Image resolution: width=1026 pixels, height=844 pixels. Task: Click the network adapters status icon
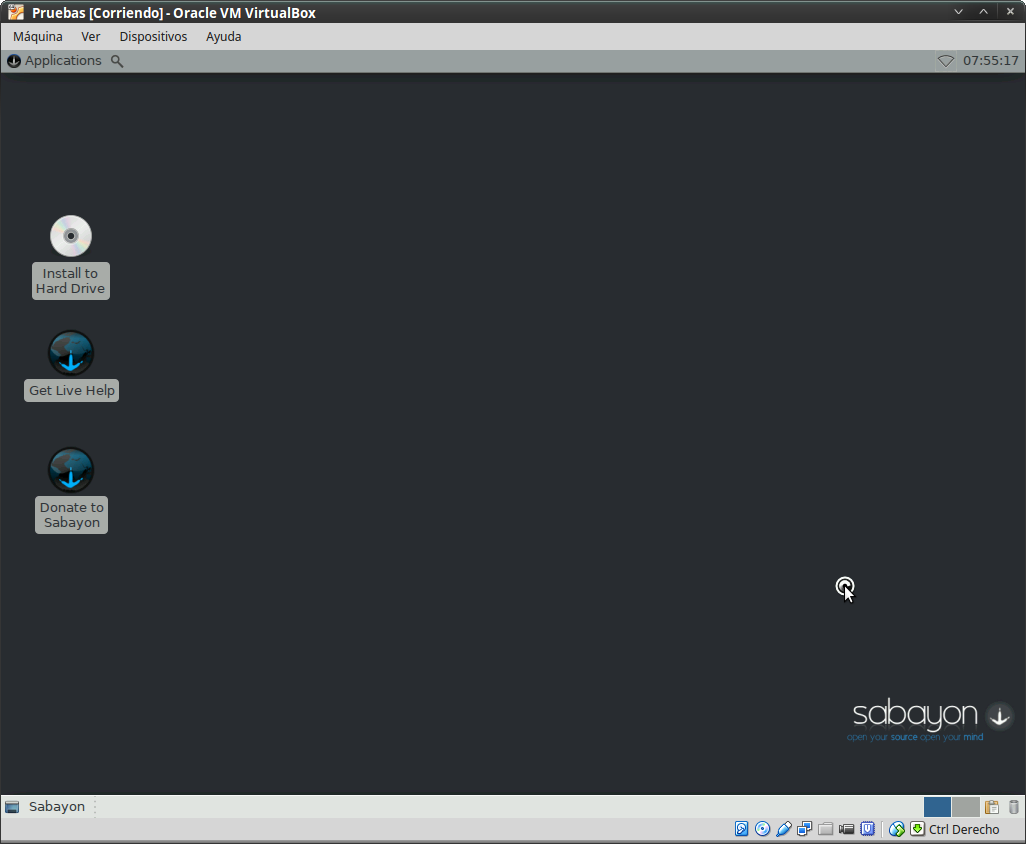tap(805, 829)
